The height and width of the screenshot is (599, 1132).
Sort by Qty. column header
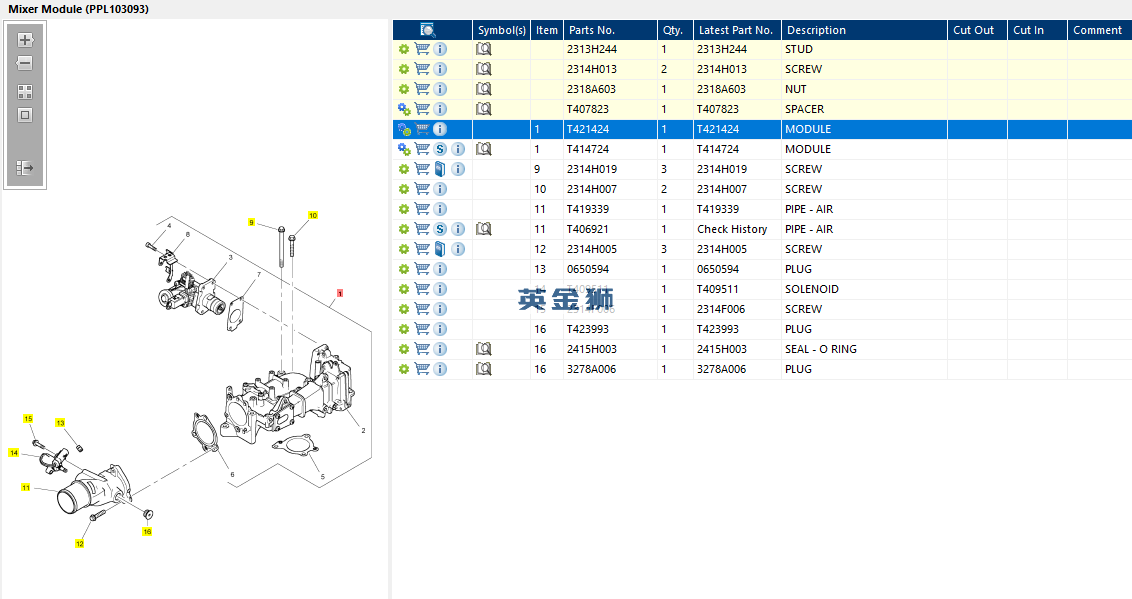point(675,30)
